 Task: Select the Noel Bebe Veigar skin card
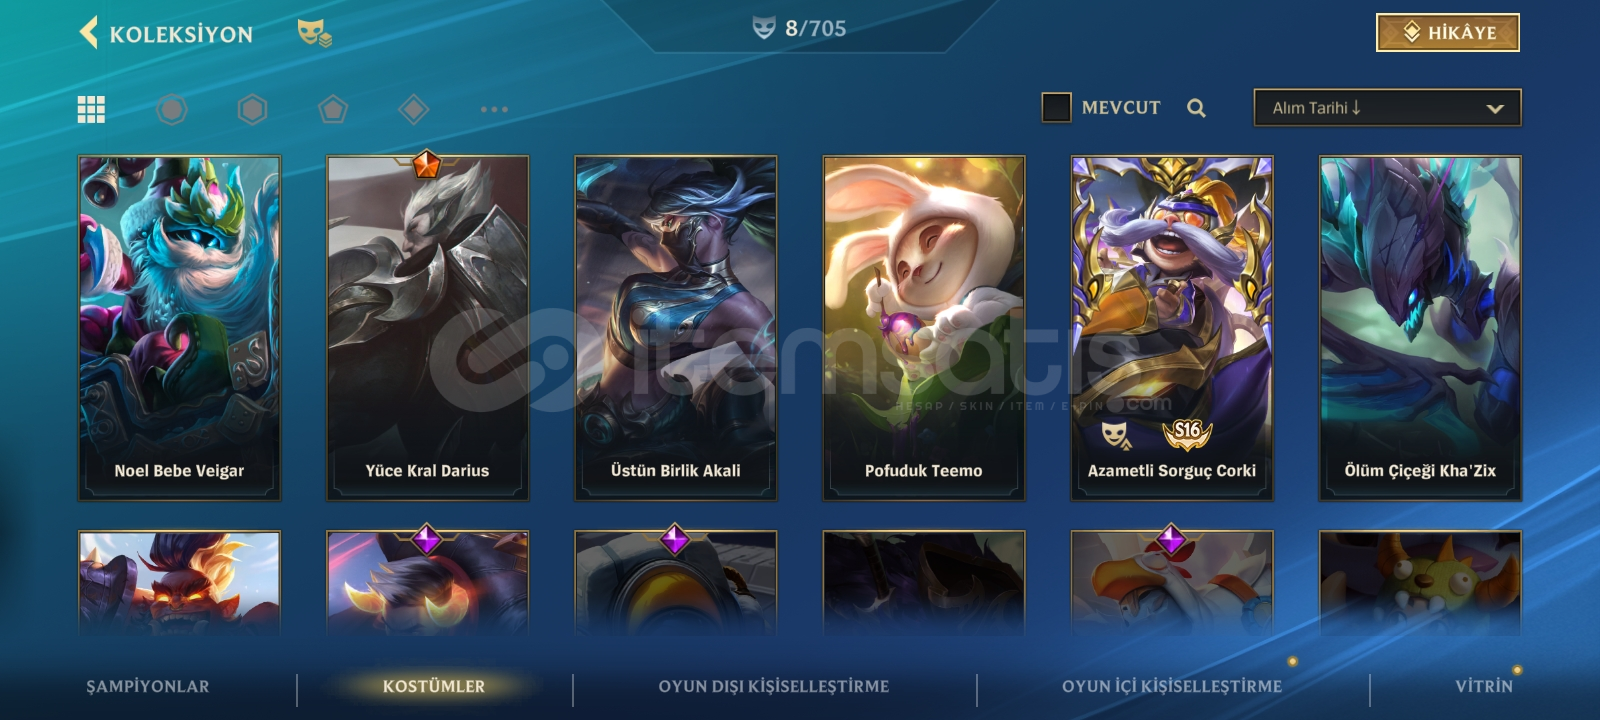179,328
